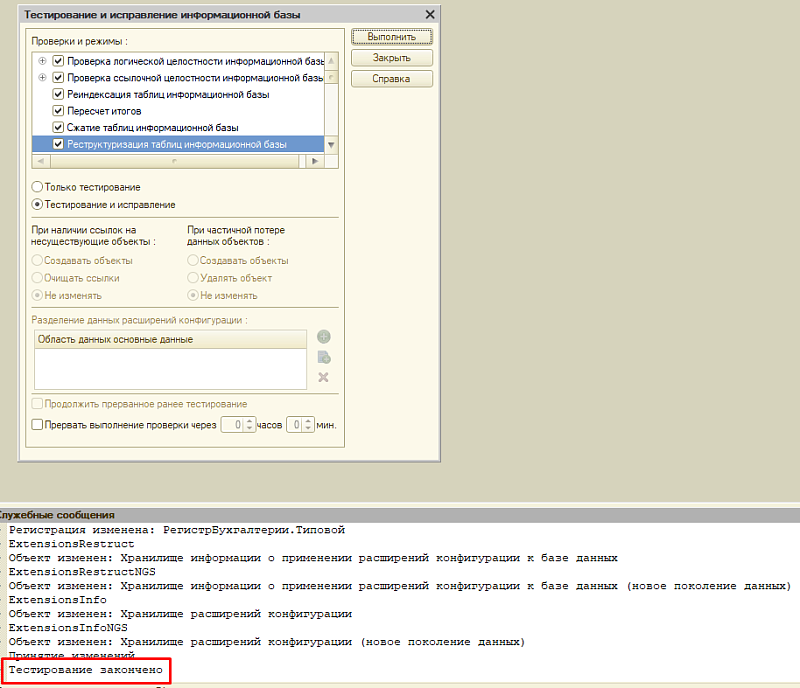
Task: Click the copy data area icon
Action: pos(323,357)
